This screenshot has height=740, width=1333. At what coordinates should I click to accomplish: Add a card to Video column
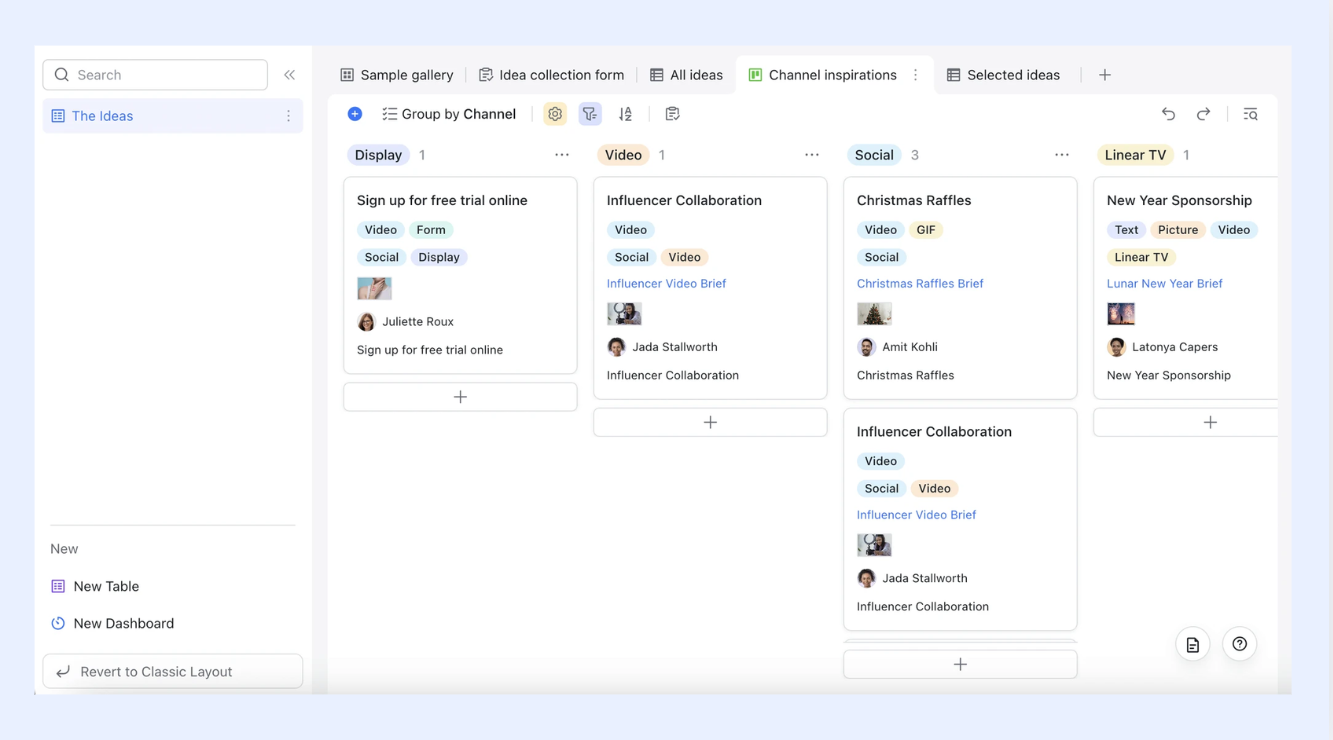(x=710, y=422)
